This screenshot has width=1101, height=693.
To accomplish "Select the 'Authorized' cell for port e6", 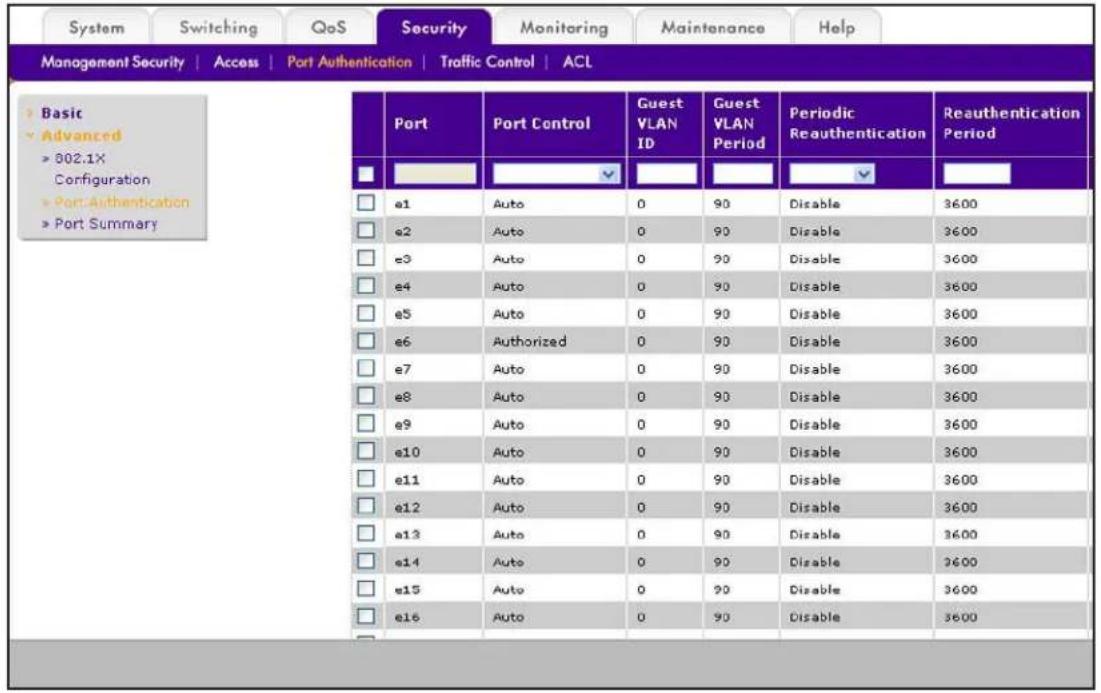I will (x=529, y=341).
